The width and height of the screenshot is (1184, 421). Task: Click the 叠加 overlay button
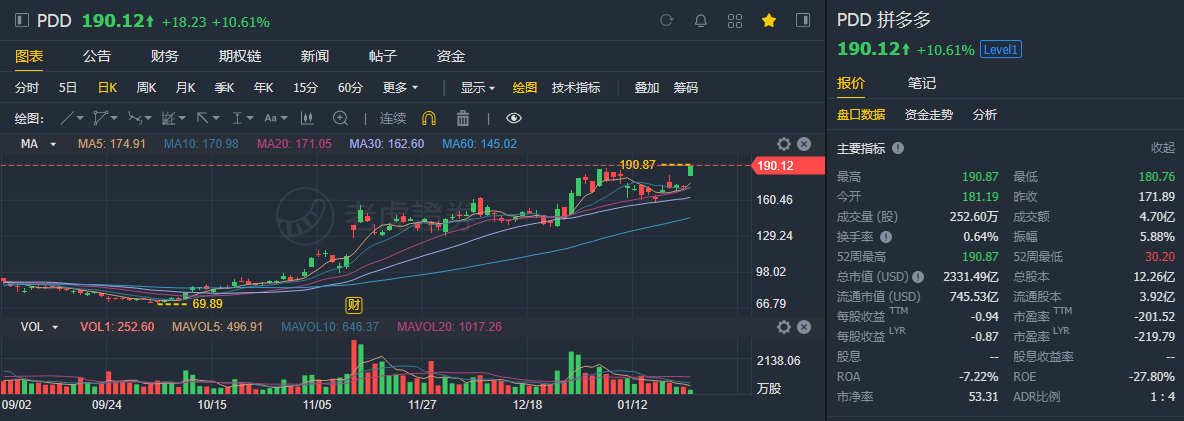pos(646,88)
